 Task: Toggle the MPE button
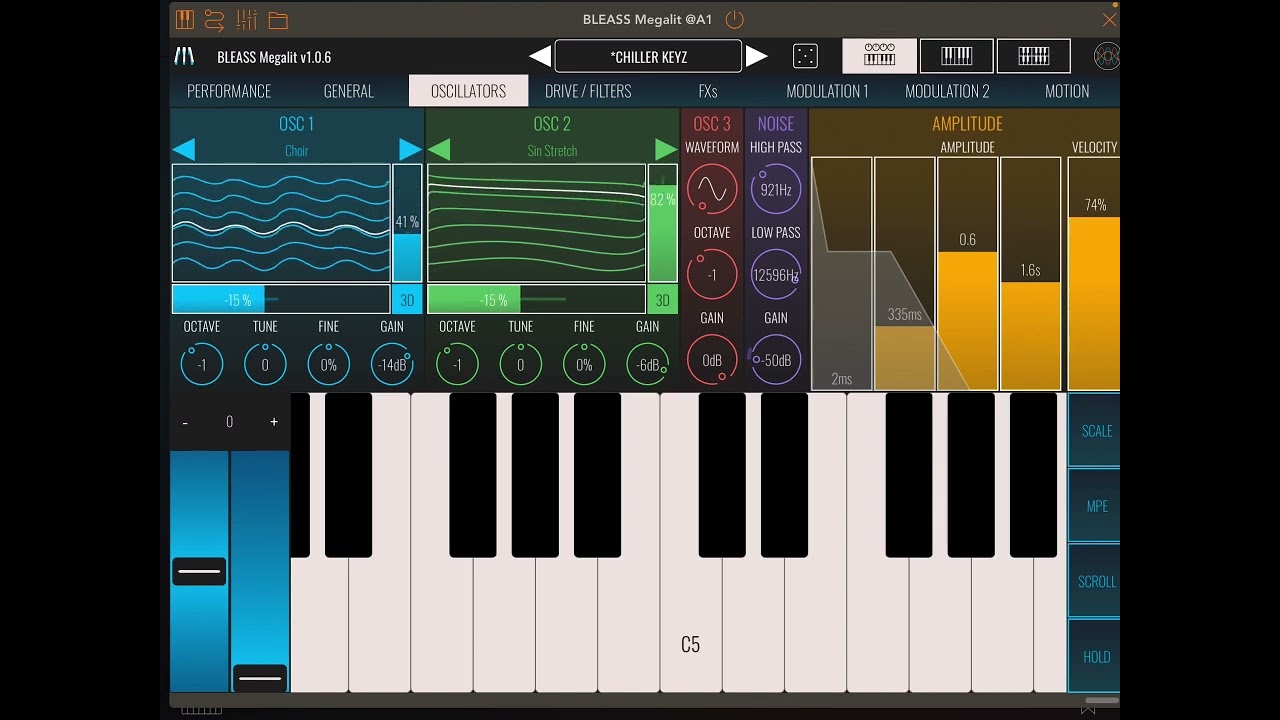point(1096,506)
